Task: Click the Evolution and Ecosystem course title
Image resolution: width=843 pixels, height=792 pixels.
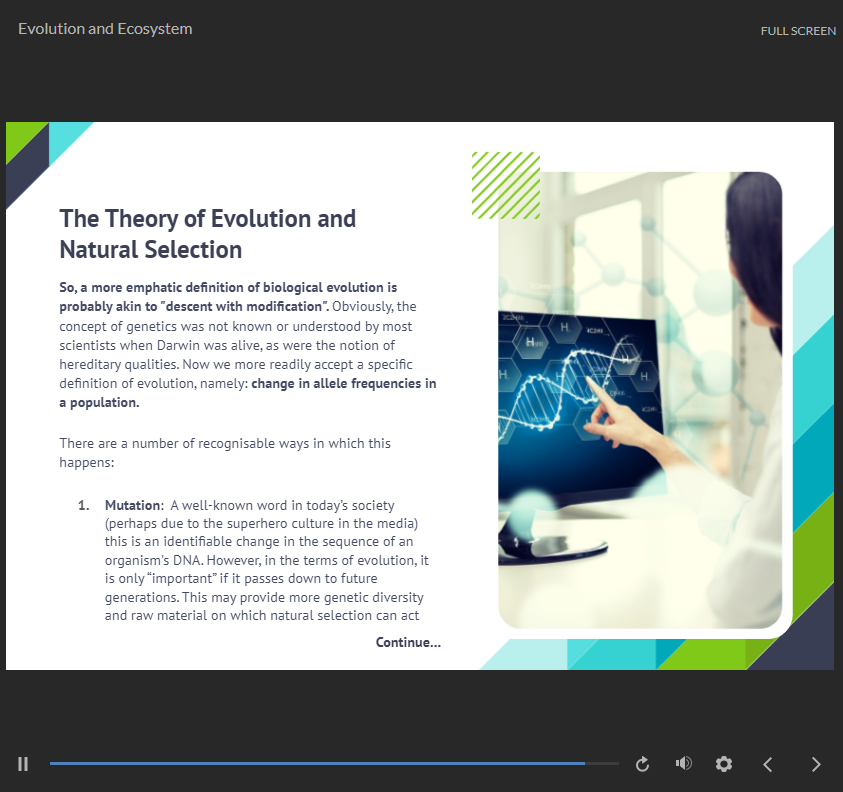Action: [x=105, y=29]
